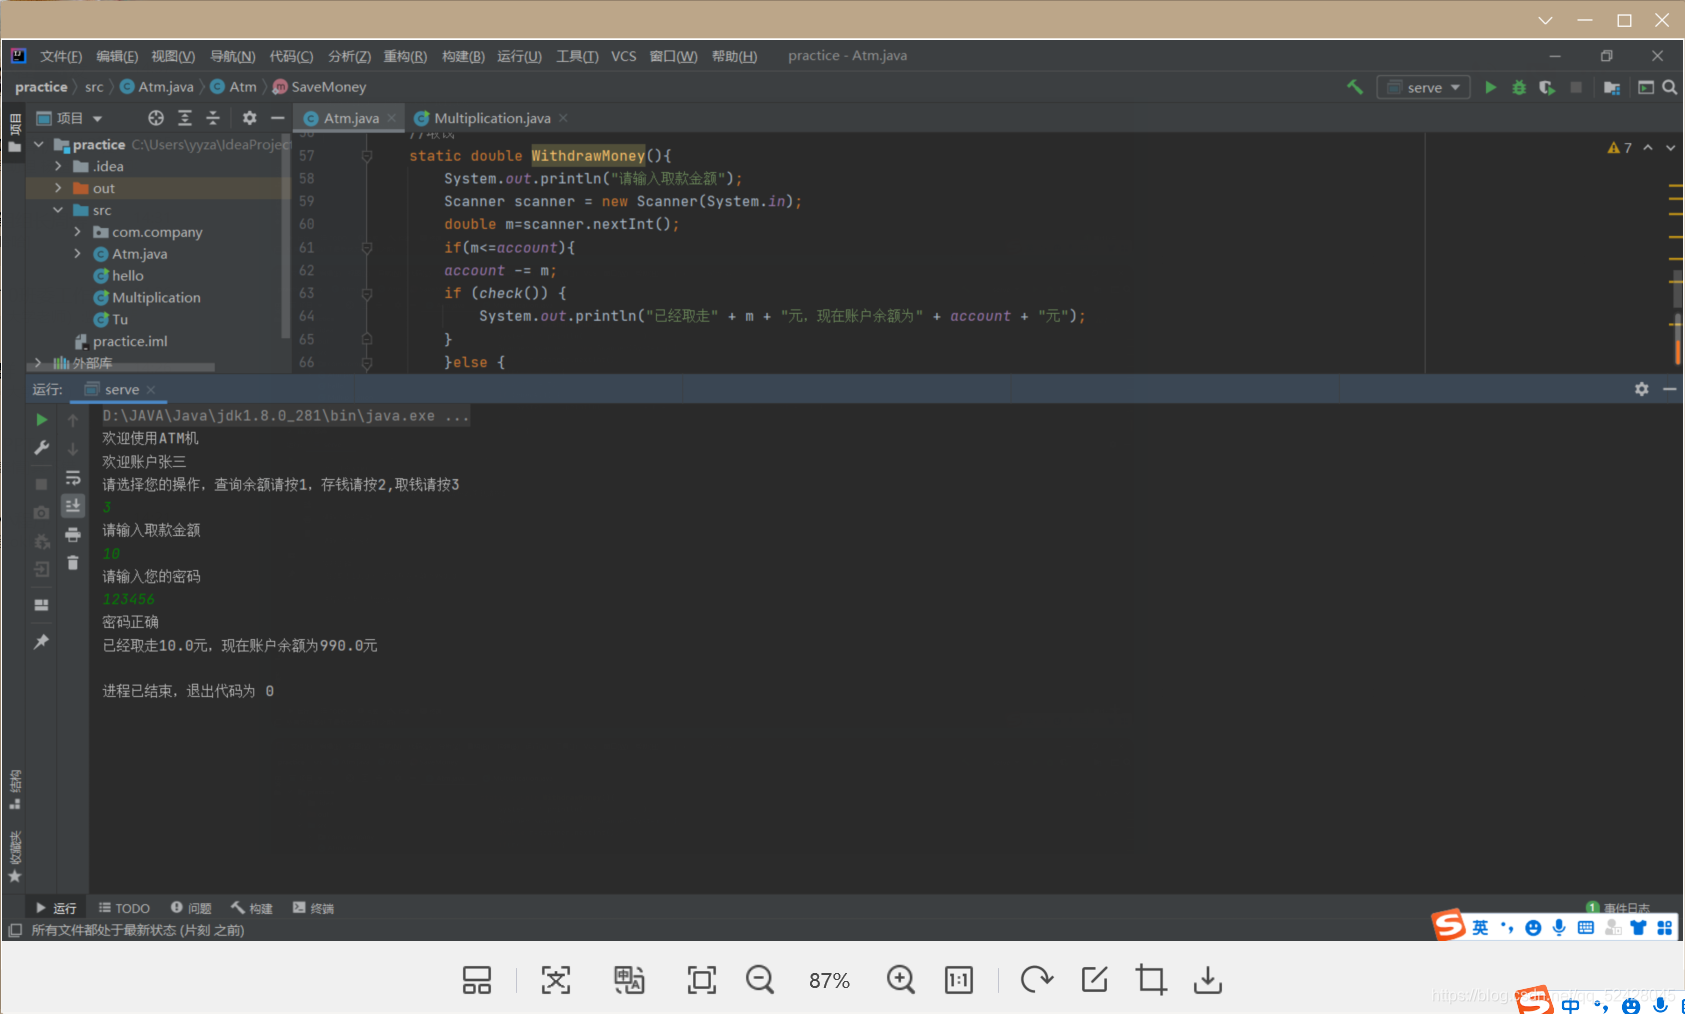This screenshot has width=1685, height=1014.
Task: Open the TODO tool window
Action: [124, 908]
